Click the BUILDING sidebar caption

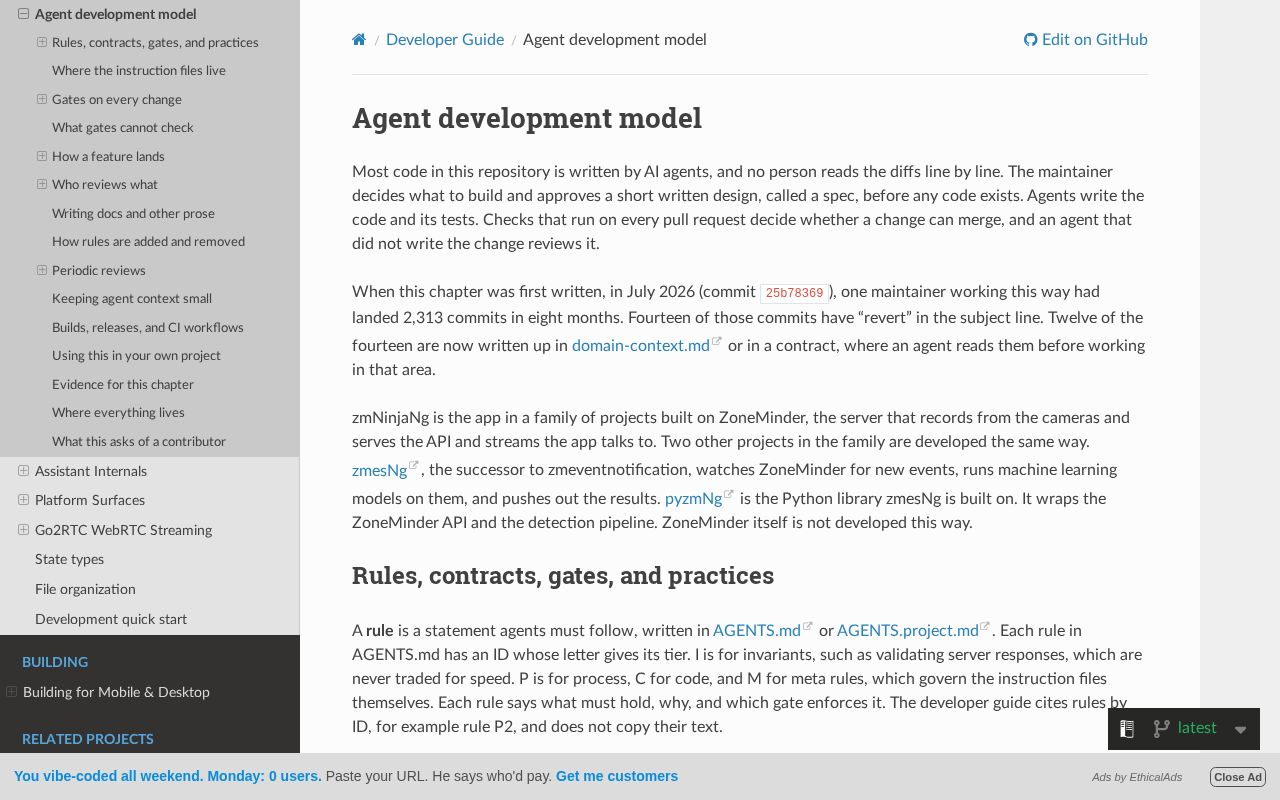coord(55,662)
